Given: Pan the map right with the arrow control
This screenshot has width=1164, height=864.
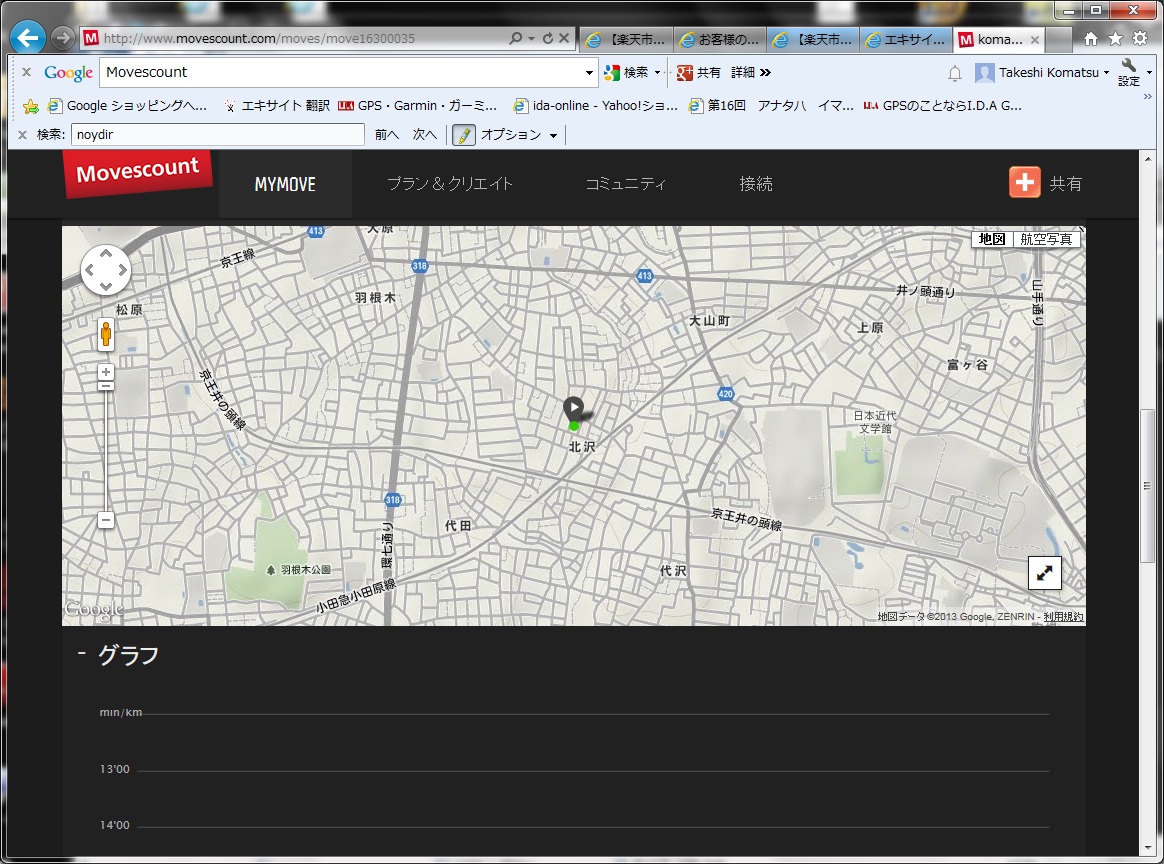Looking at the screenshot, I should (122, 270).
